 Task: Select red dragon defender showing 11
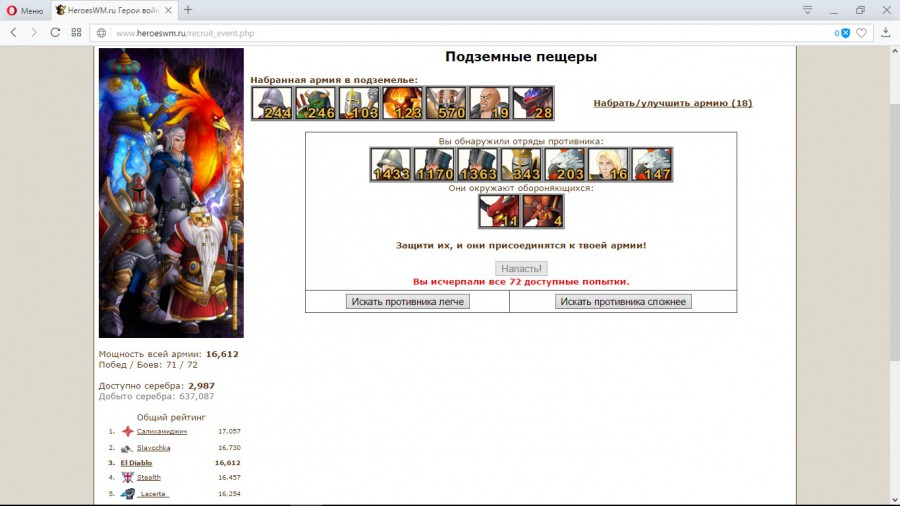[499, 211]
